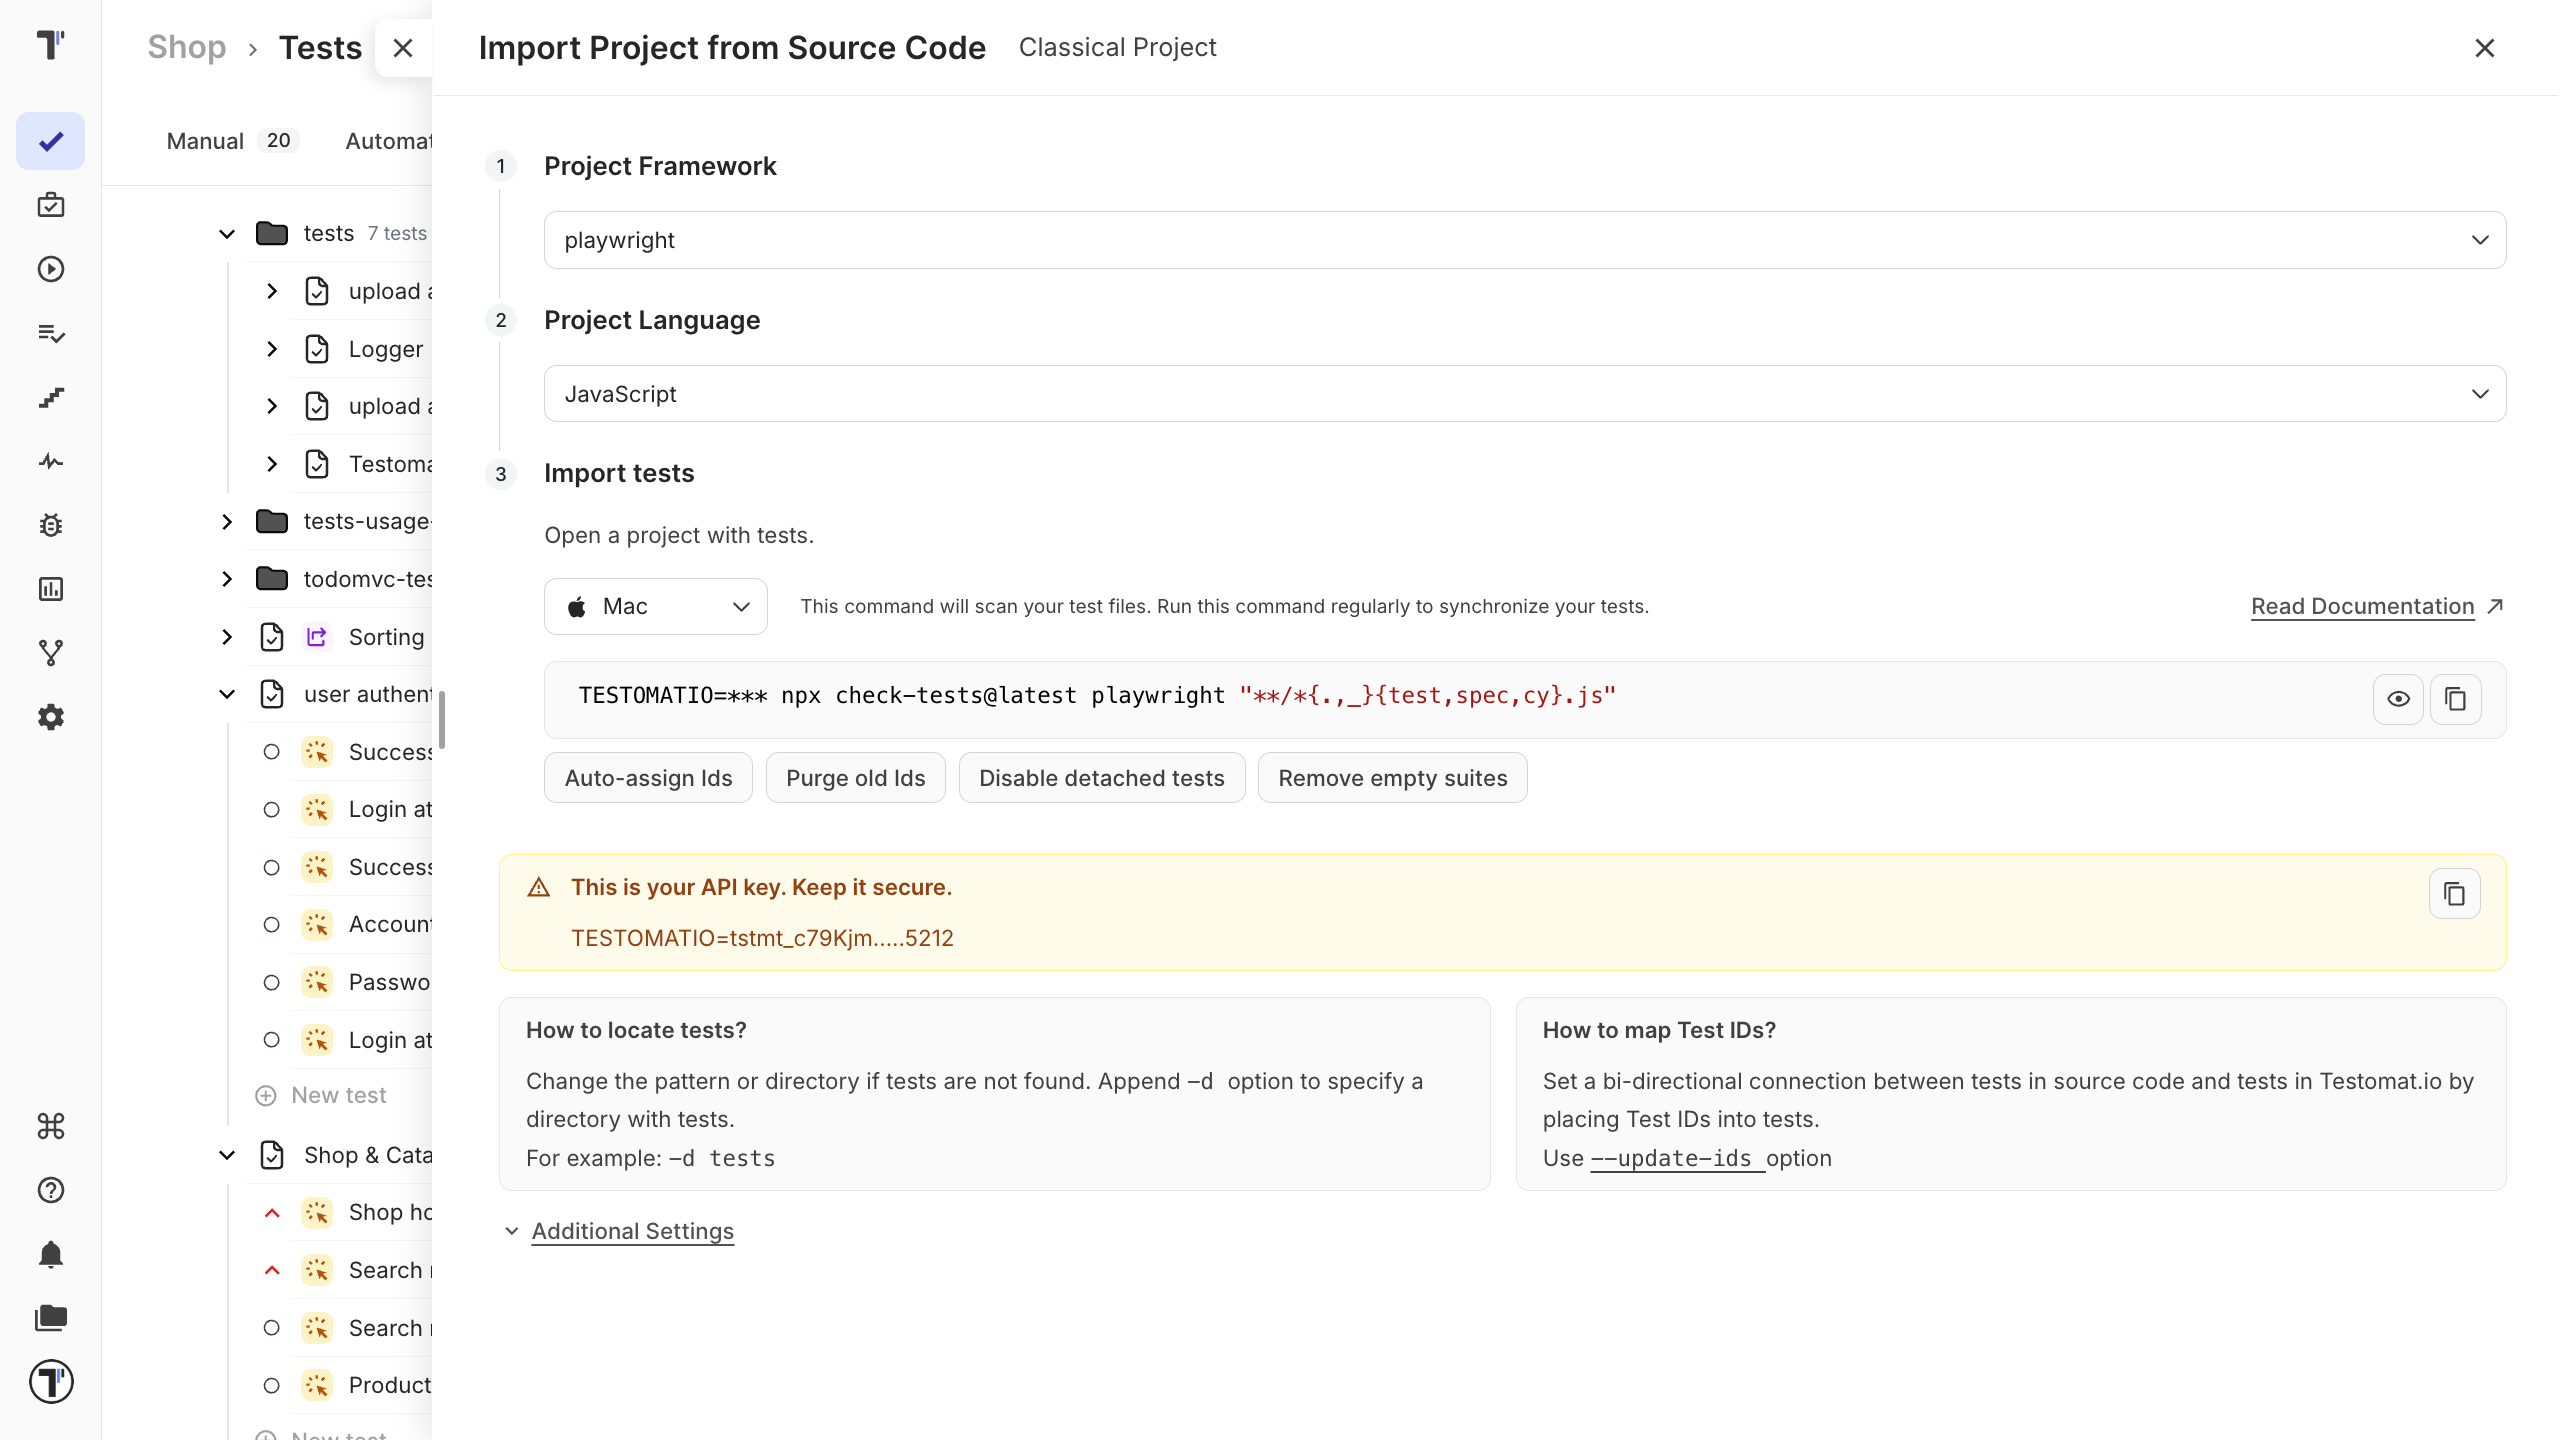Open the projects folder stack icon
This screenshot has height=1440, width=2560.
click(51, 1318)
